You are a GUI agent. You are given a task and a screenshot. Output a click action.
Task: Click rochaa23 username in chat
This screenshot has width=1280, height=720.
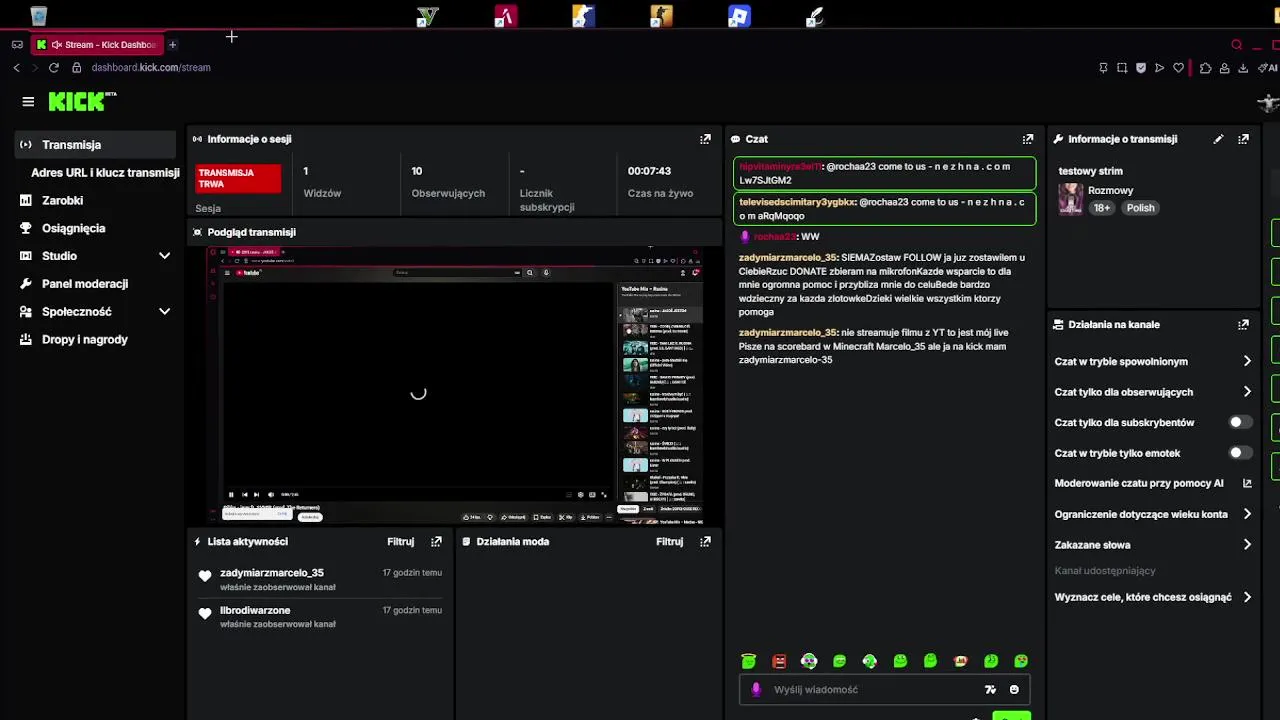tap(775, 237)
